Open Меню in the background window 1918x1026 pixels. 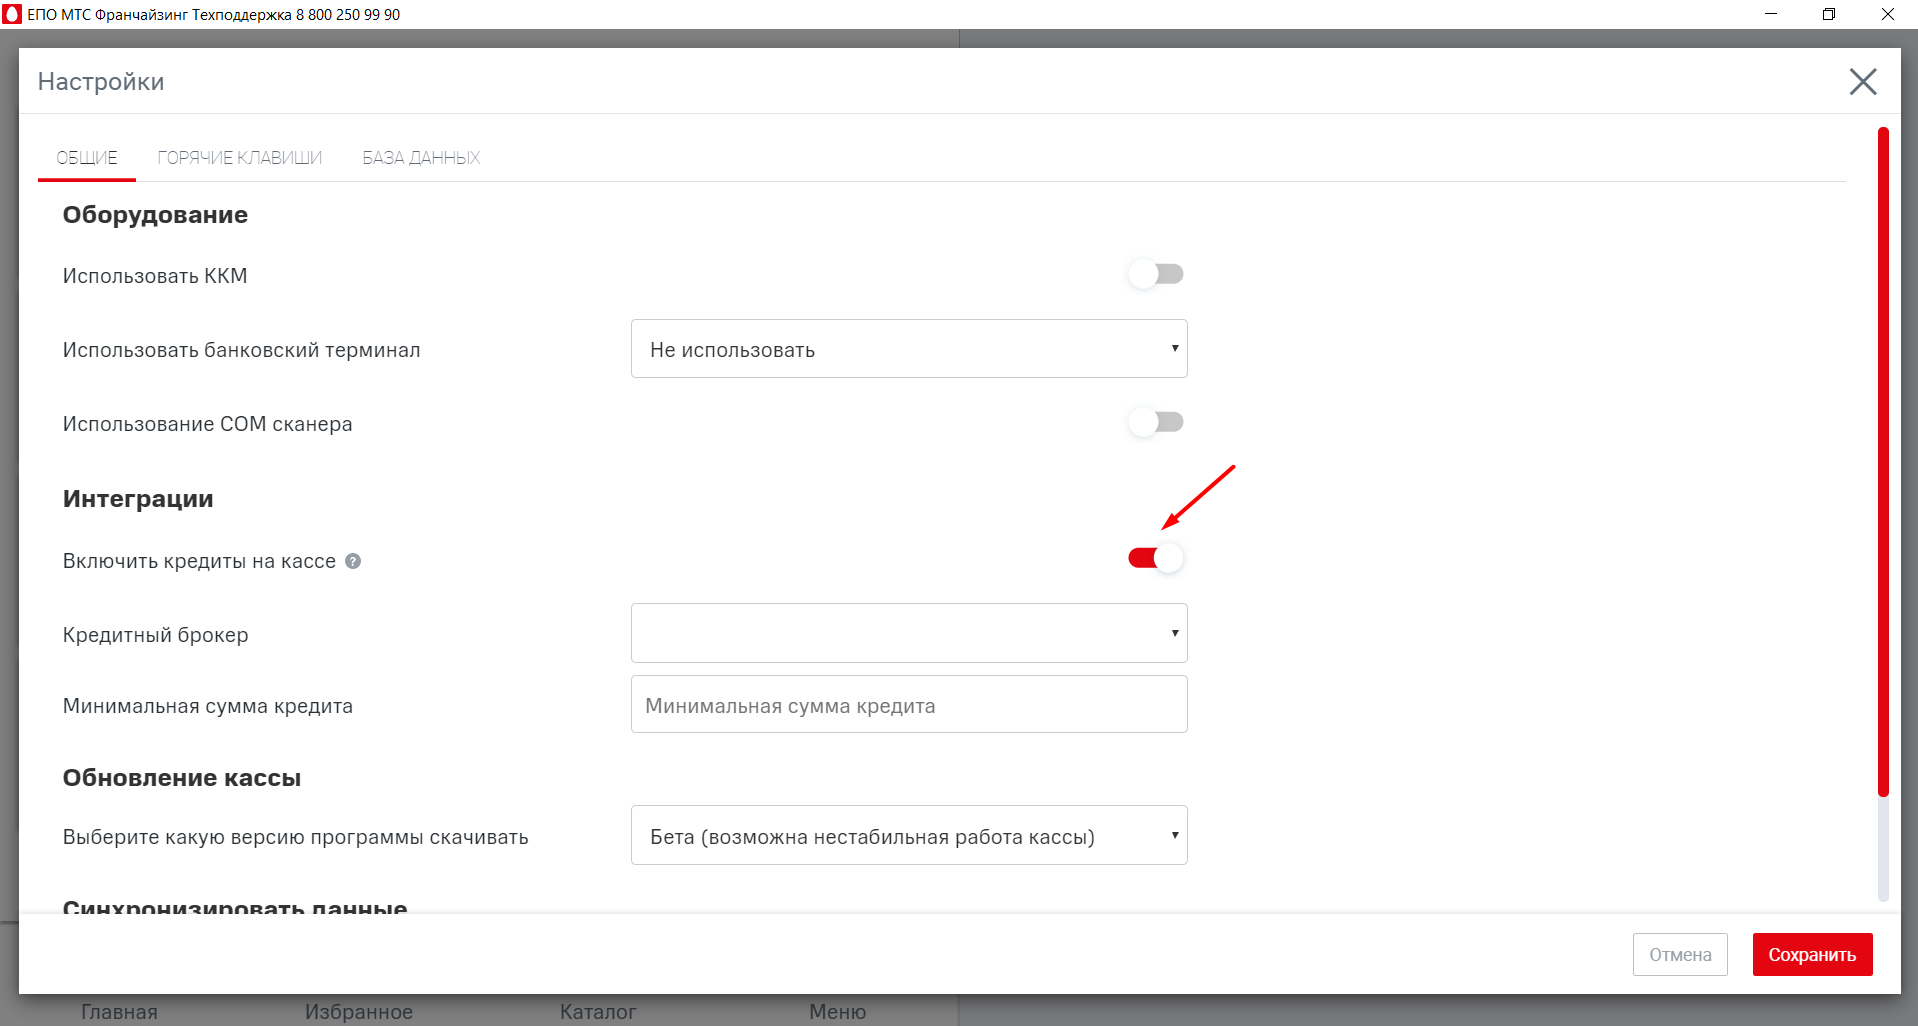837,1011
